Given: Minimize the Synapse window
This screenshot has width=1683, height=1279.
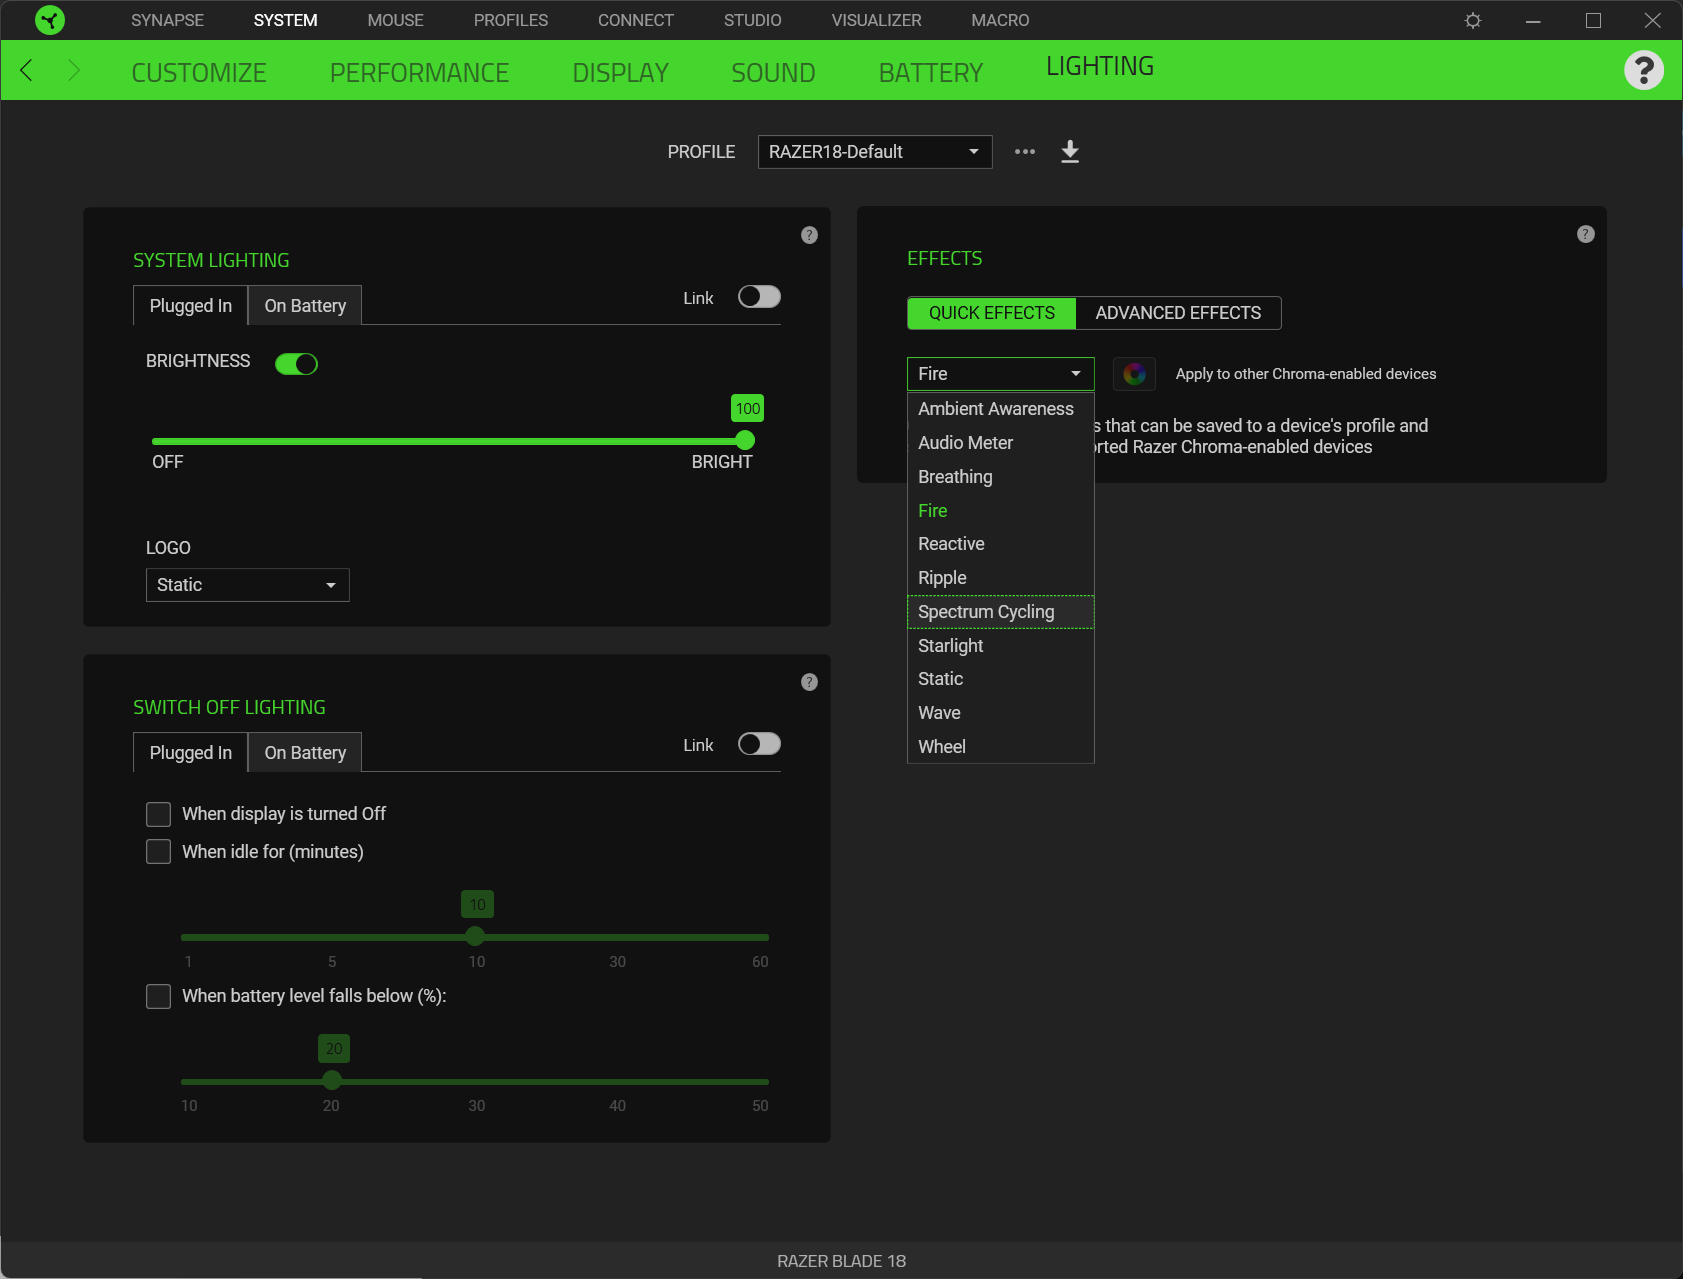Looking at the screenshot, I should click(x=1533, y=20).
